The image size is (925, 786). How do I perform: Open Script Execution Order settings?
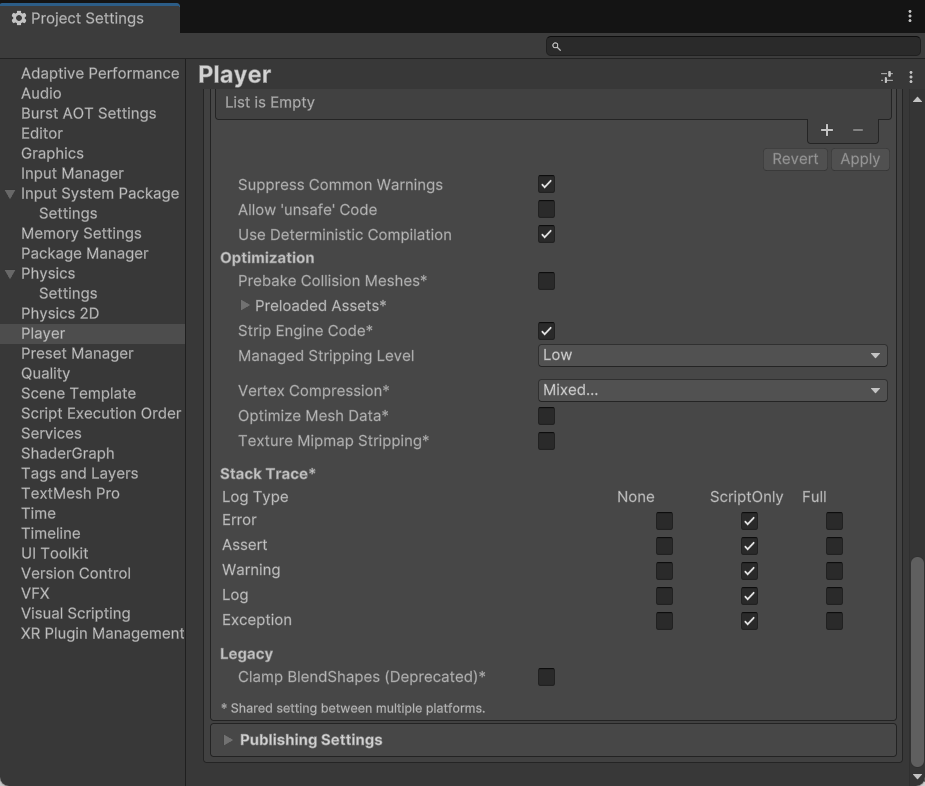101,414
